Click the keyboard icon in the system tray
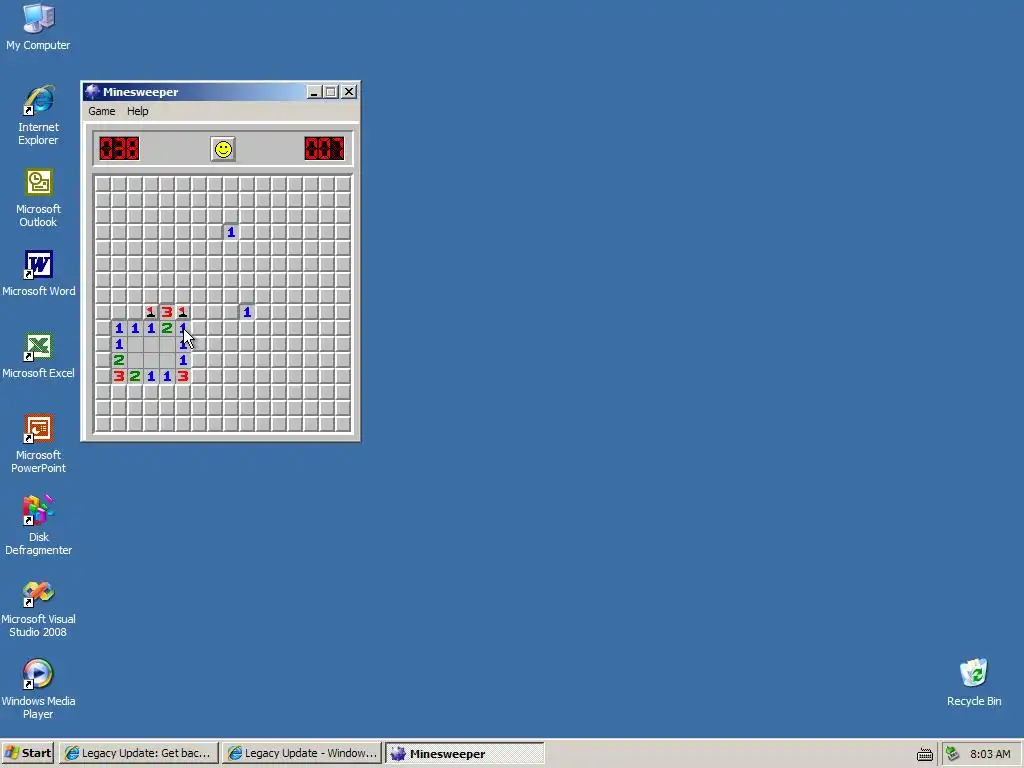This screenshot has width=1024, height=768. tap(924, 754)
